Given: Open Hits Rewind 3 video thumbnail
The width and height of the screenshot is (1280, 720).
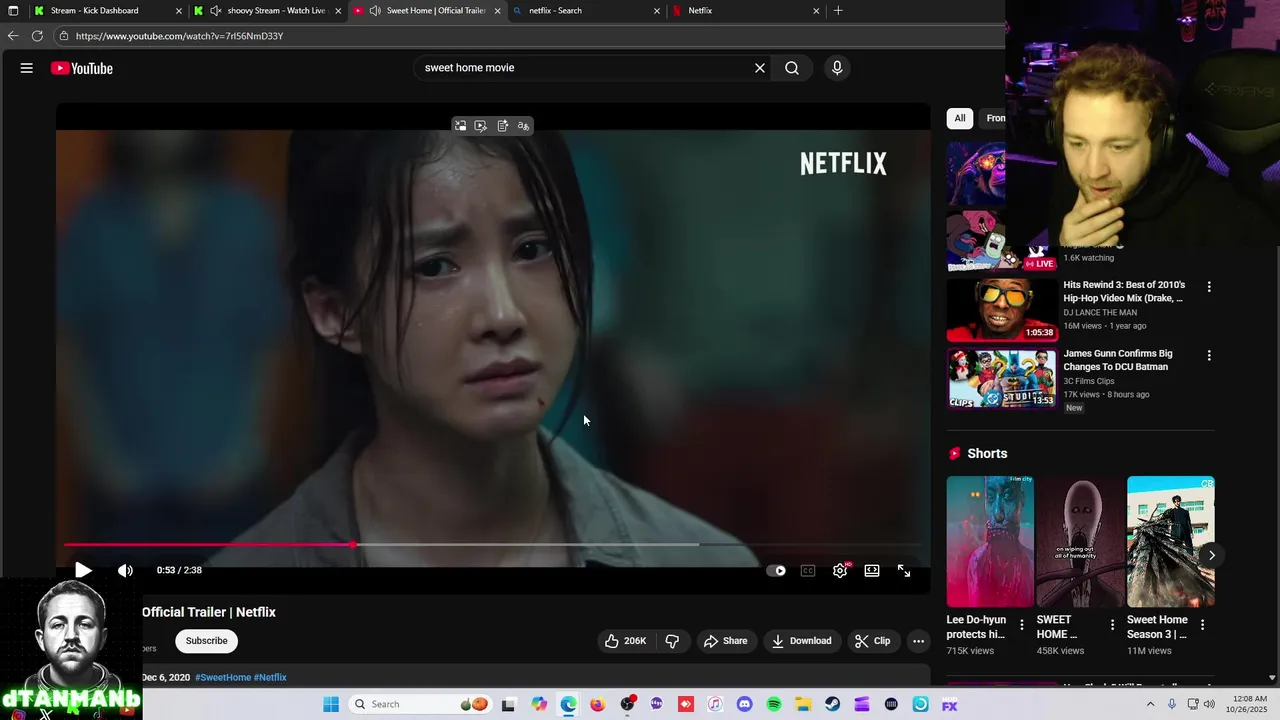Looking at the screenshot, I should point(1001,310).
